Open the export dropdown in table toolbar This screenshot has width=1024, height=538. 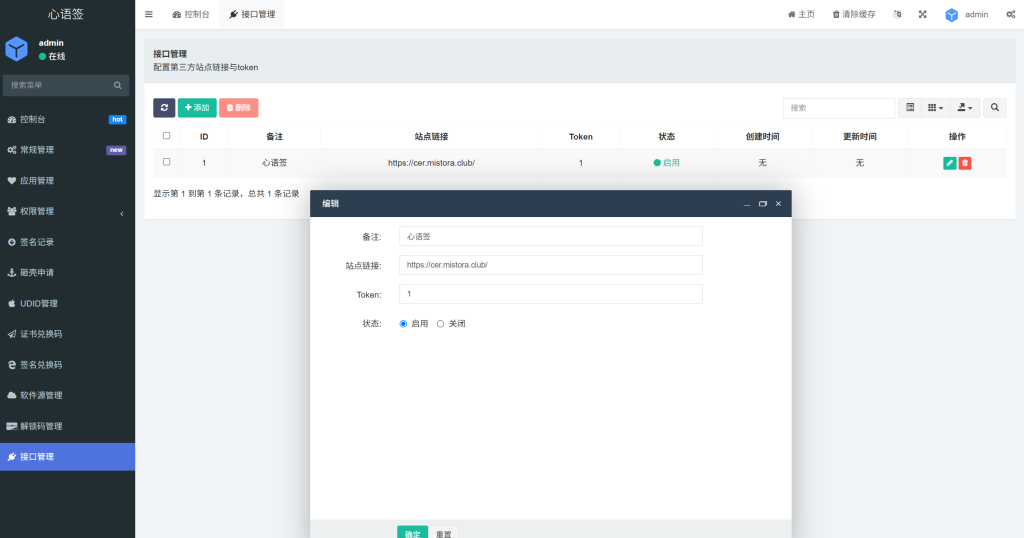point(965,107)
